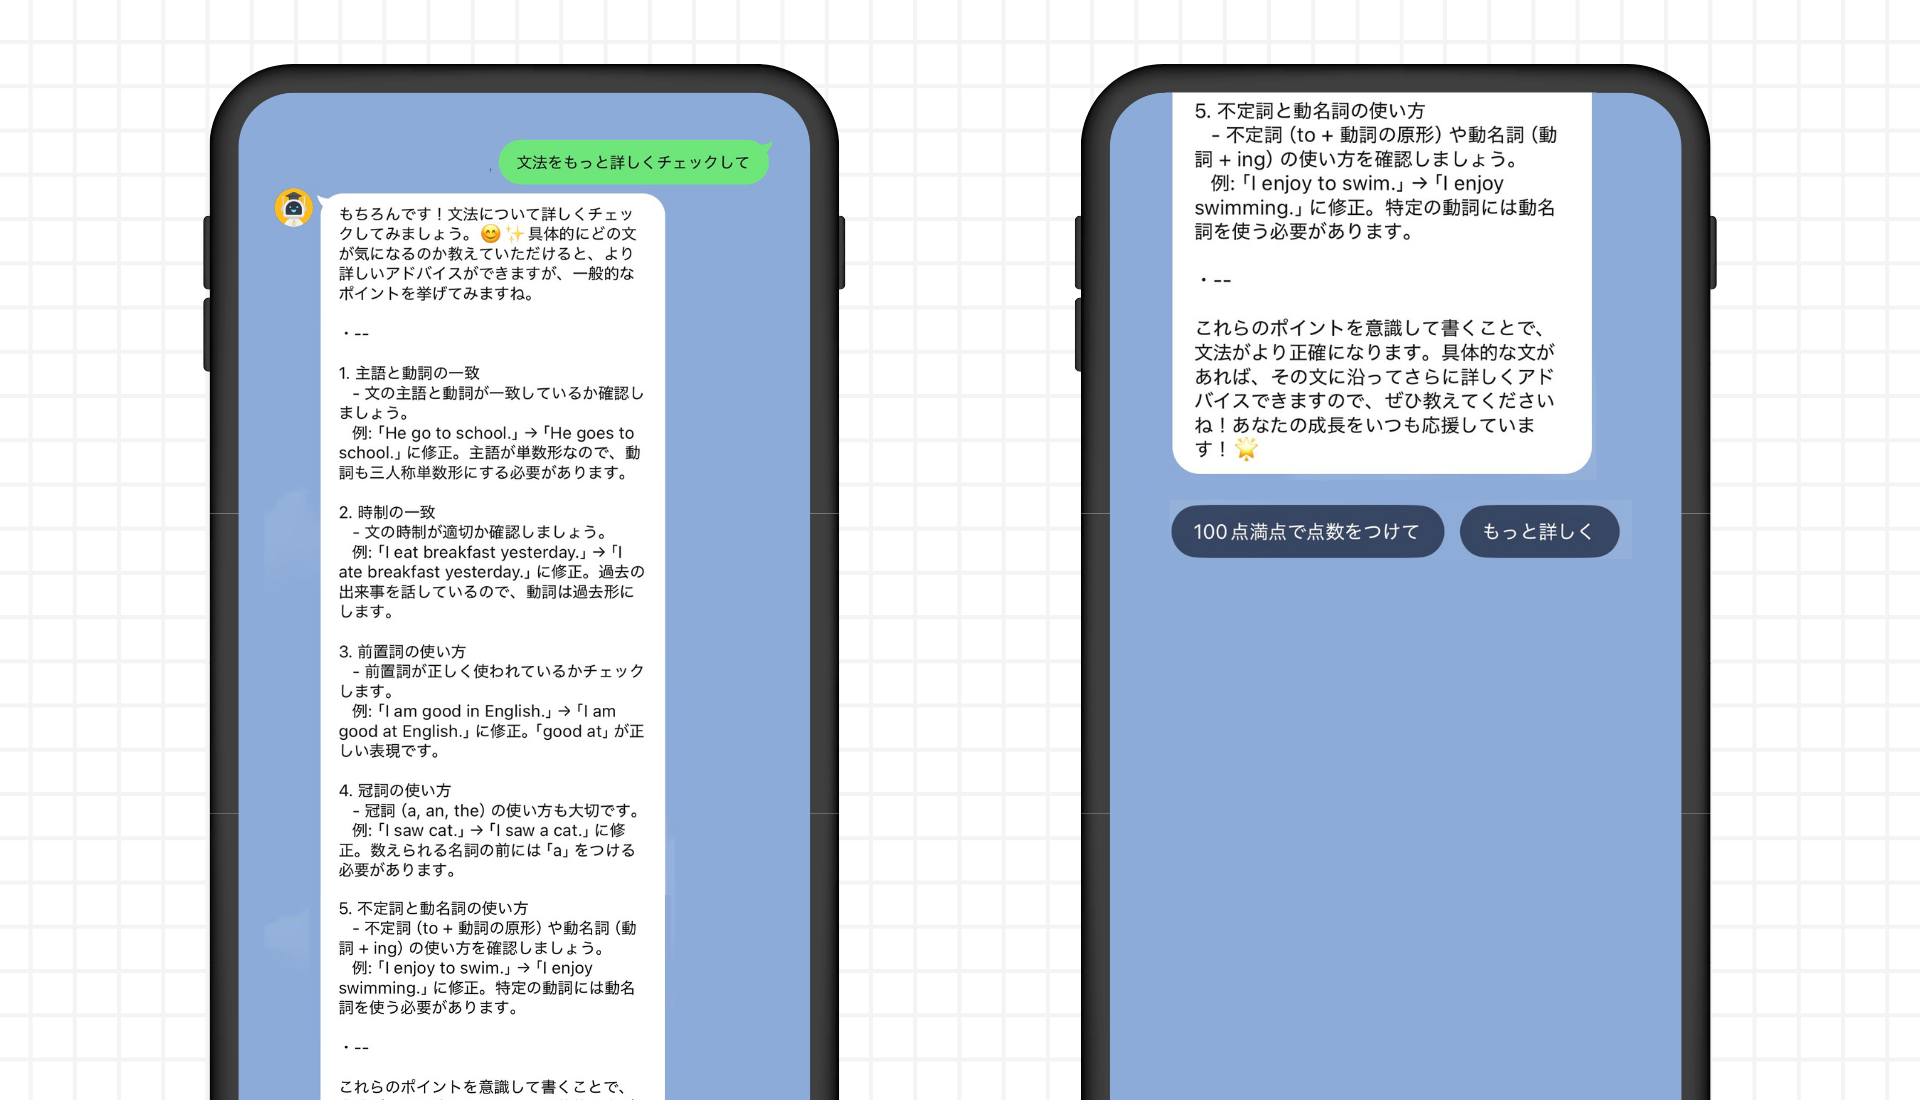Click the 'ate breakfast yesterday' example line
This screenshot has height=1100, width=1920.
(434, 572)
